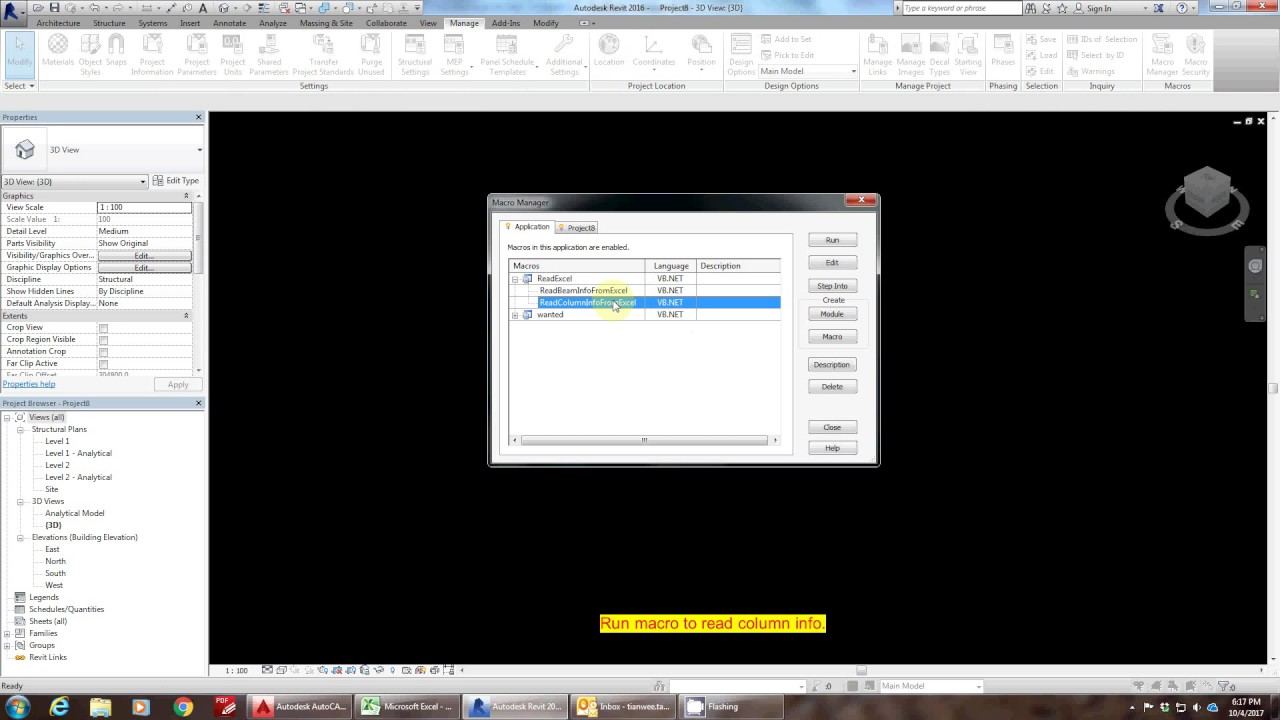This screenshot has width=1280, height=720.
Task: Click Close button in Macro Manager
Action: pos(832,427)
